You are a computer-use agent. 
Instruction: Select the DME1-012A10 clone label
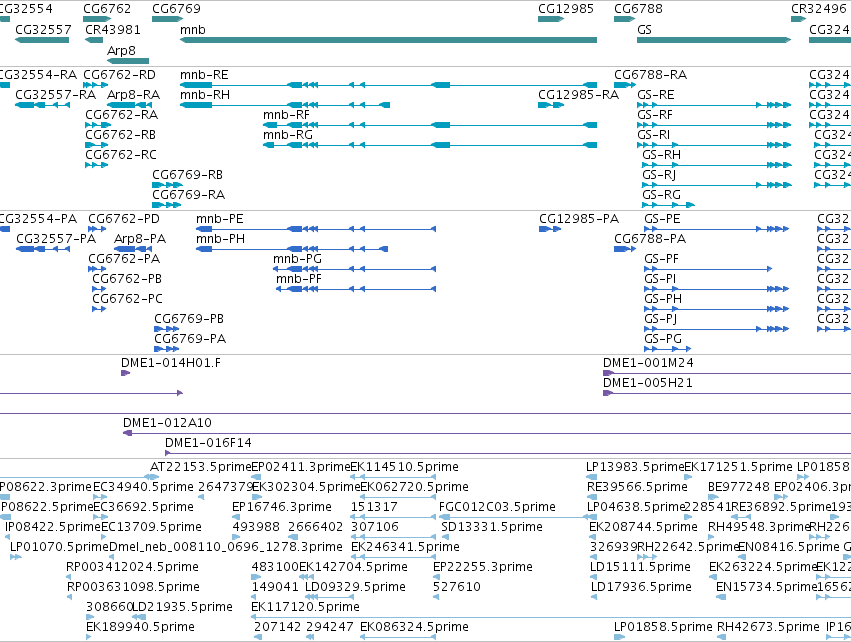pyautogui.click(x=167, y=423)
